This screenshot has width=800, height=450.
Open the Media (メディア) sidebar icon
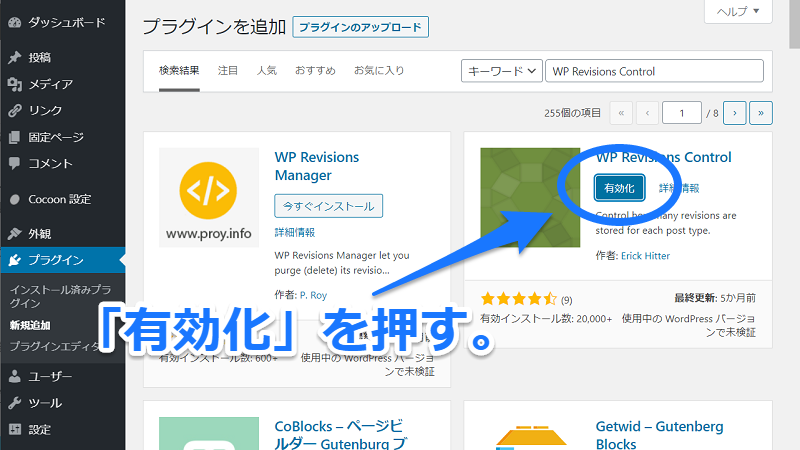coord(14,84)
